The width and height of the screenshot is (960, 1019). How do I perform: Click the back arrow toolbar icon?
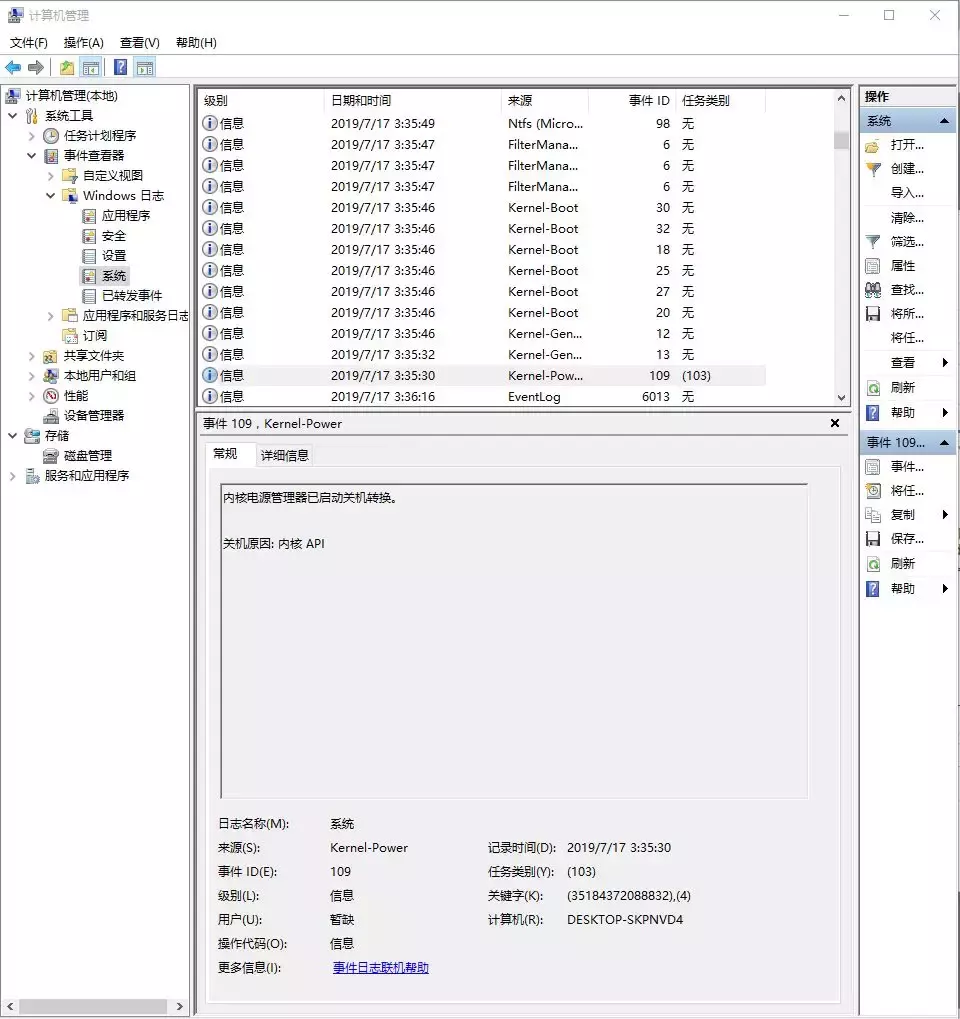[13, 67]
